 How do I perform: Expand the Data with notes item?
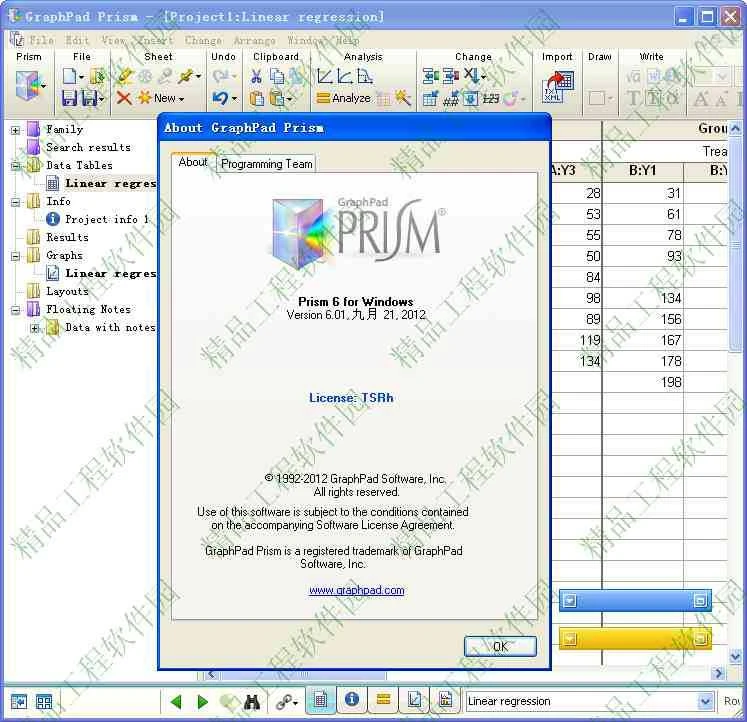pyautogui.click(x=34, y=328)
